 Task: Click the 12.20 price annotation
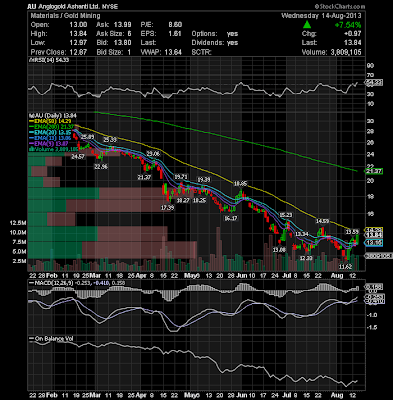point(306,258)
